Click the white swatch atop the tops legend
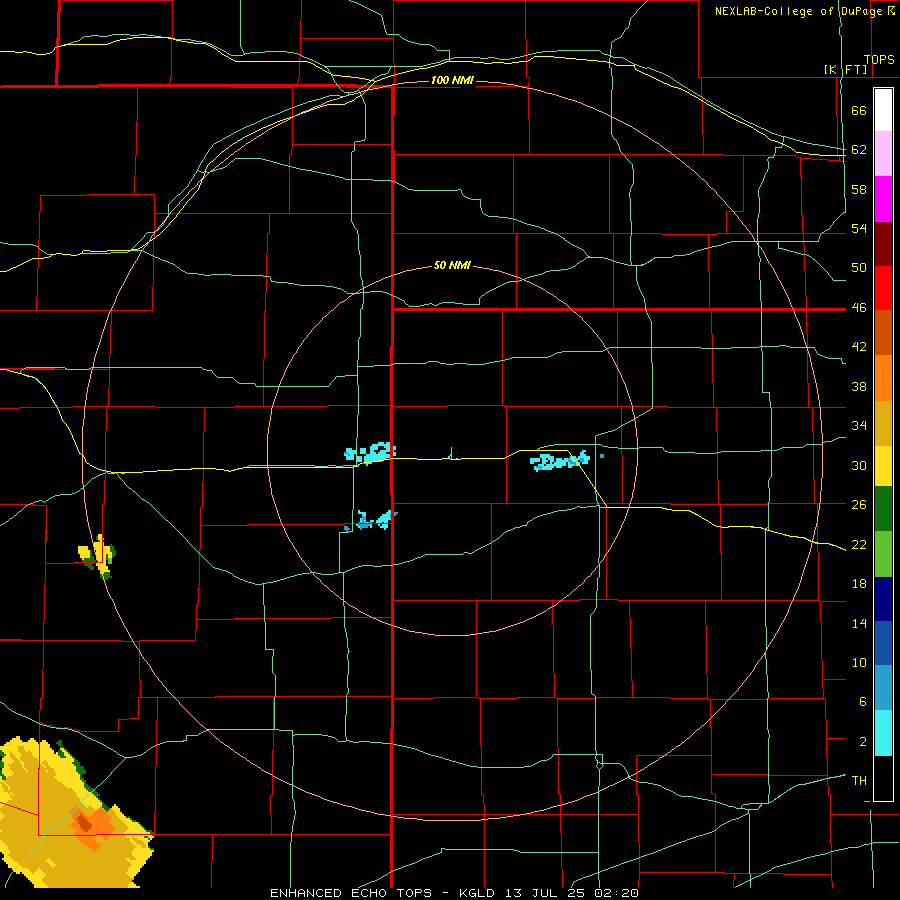Screen dimensions: 900x900 click(x=883, y=110)
